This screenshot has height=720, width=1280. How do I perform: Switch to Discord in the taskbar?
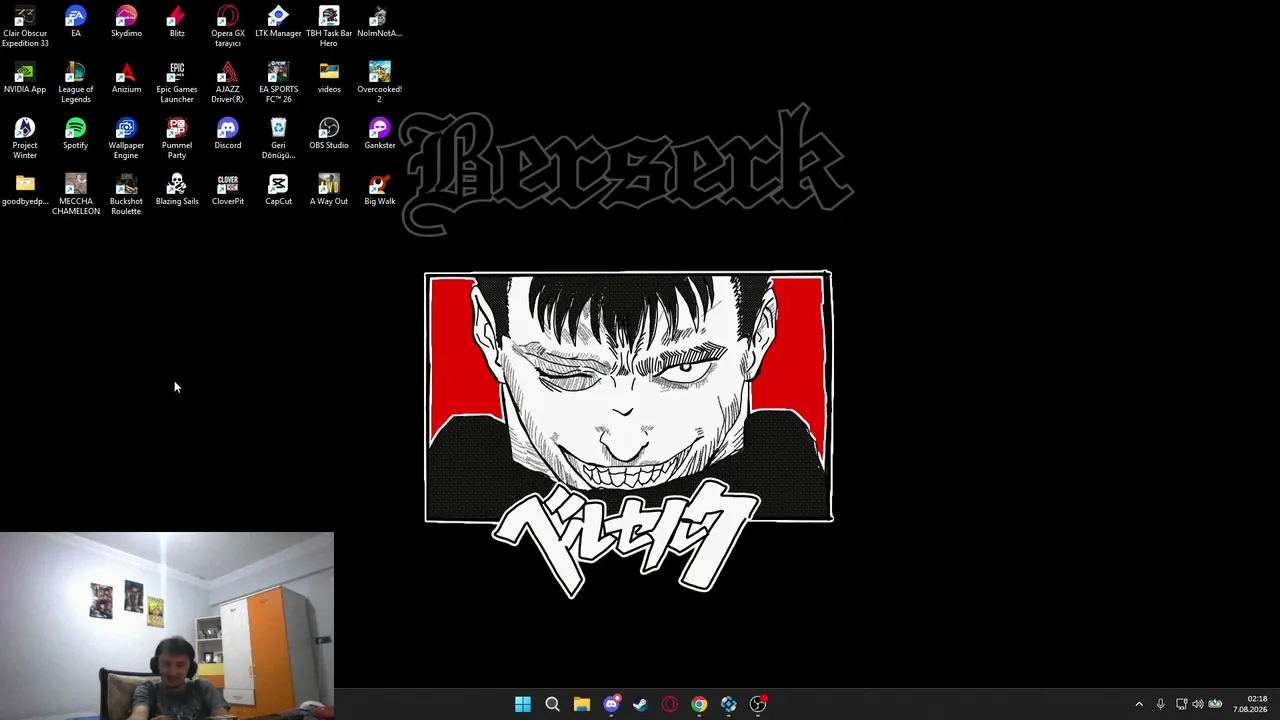[x=611, y=704]
